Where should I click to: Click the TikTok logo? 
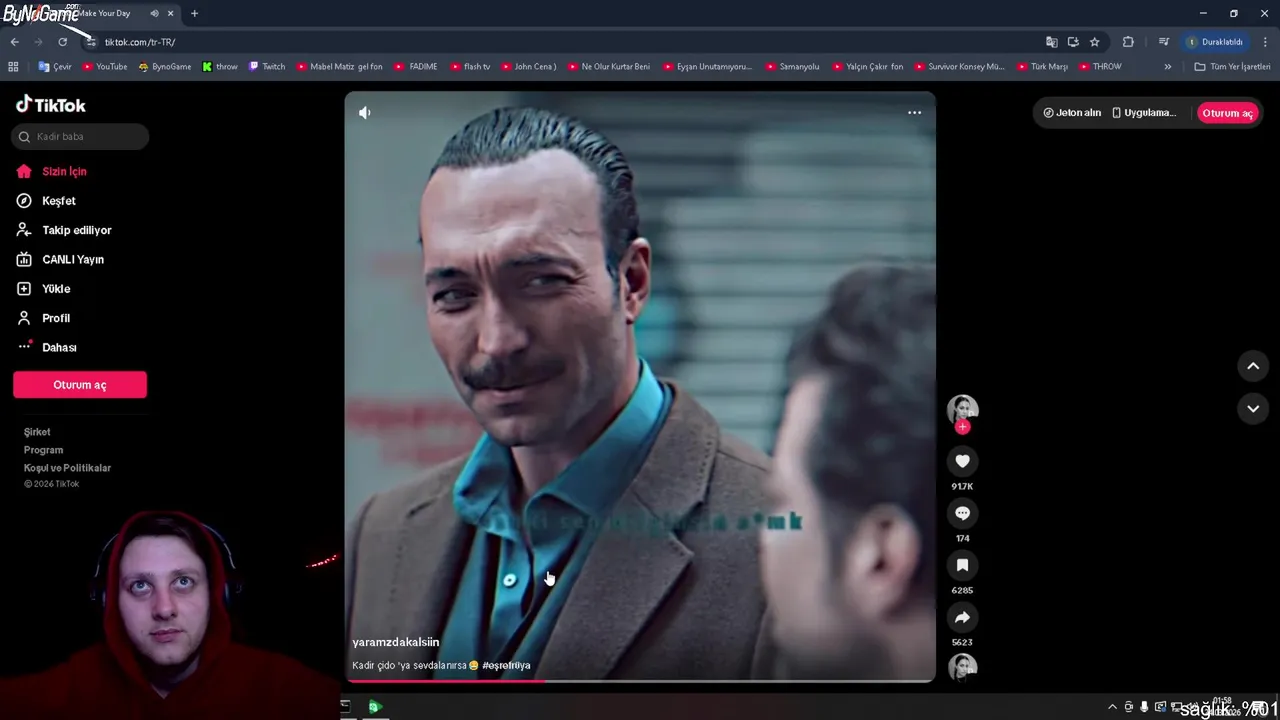pyautogui.click(x=51, y=105)
